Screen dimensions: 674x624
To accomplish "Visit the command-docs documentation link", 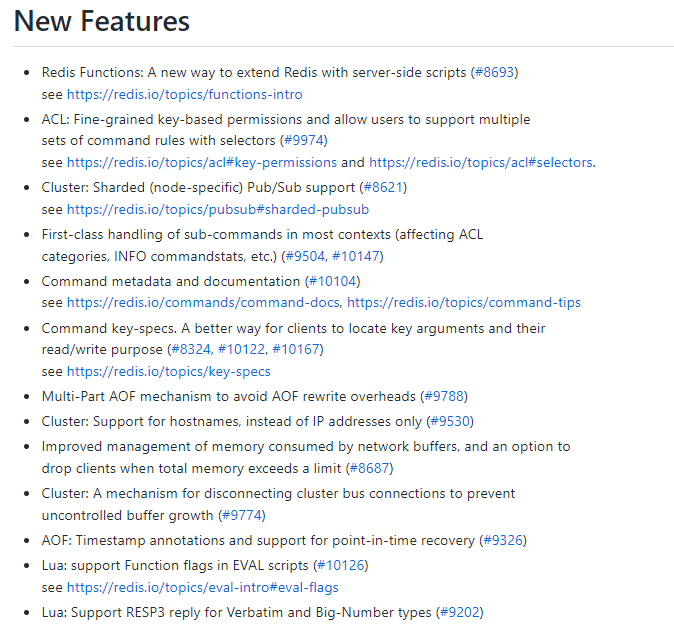I will point(204,303).
